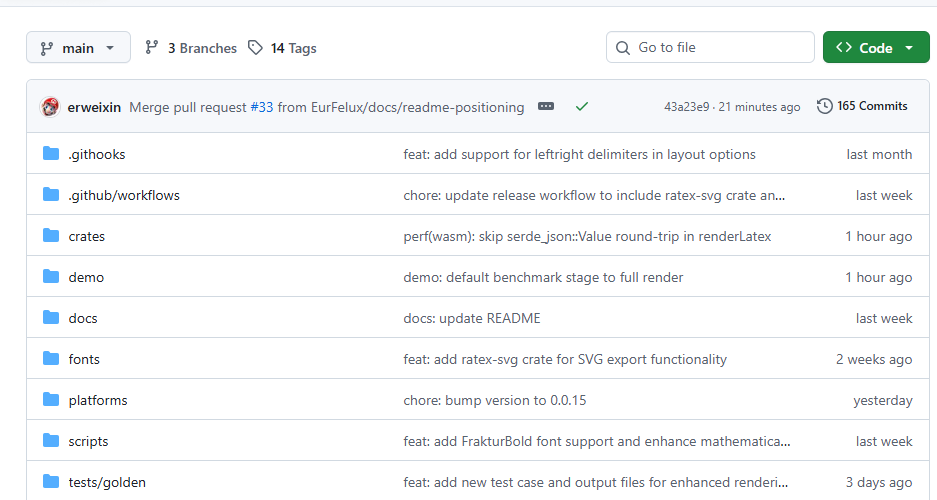Click the folder icon beside fonts
The width and height of the screenshot is (937, 500).
point(51,358)
